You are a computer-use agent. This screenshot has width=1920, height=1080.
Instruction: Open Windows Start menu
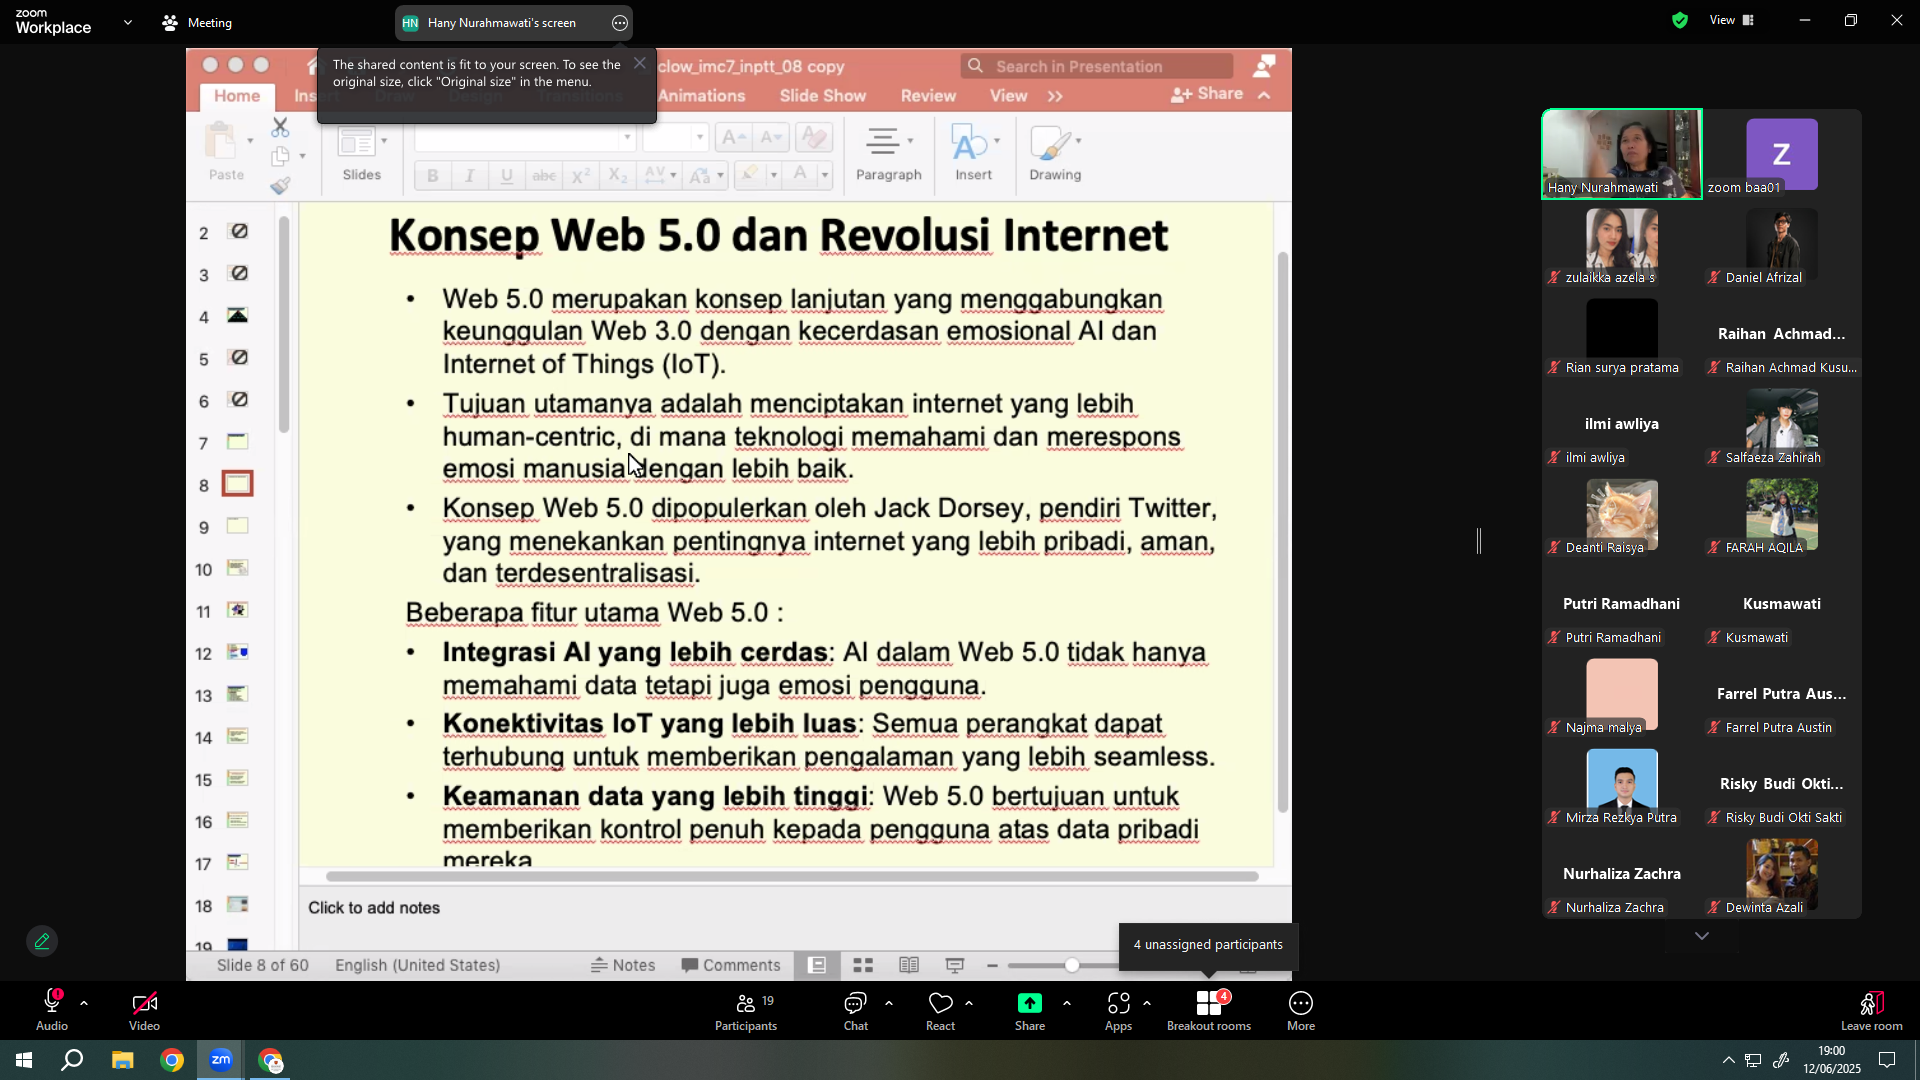(x=24, y=1060)
